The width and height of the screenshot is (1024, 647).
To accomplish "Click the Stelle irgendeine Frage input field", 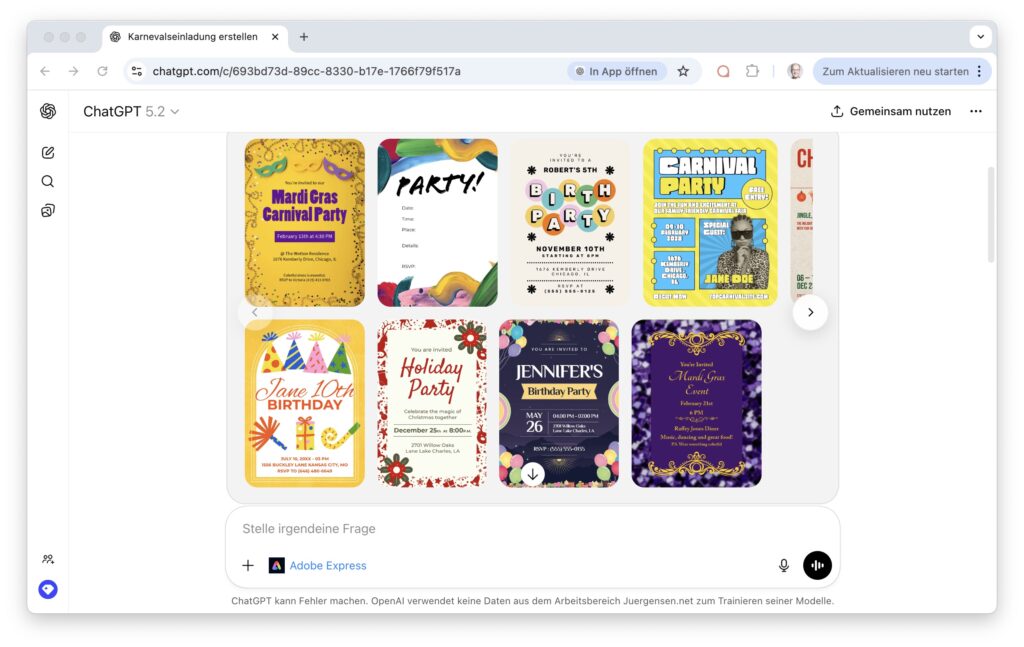I will [500, 529].
